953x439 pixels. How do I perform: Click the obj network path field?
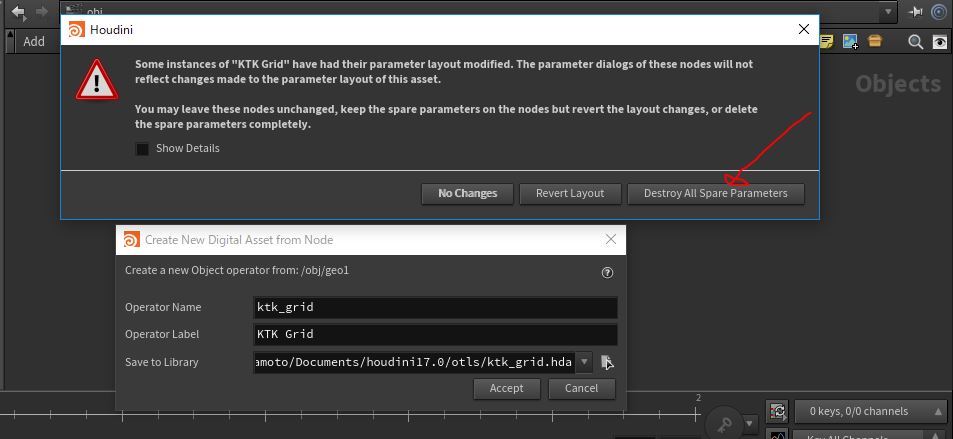click(470, 12)
